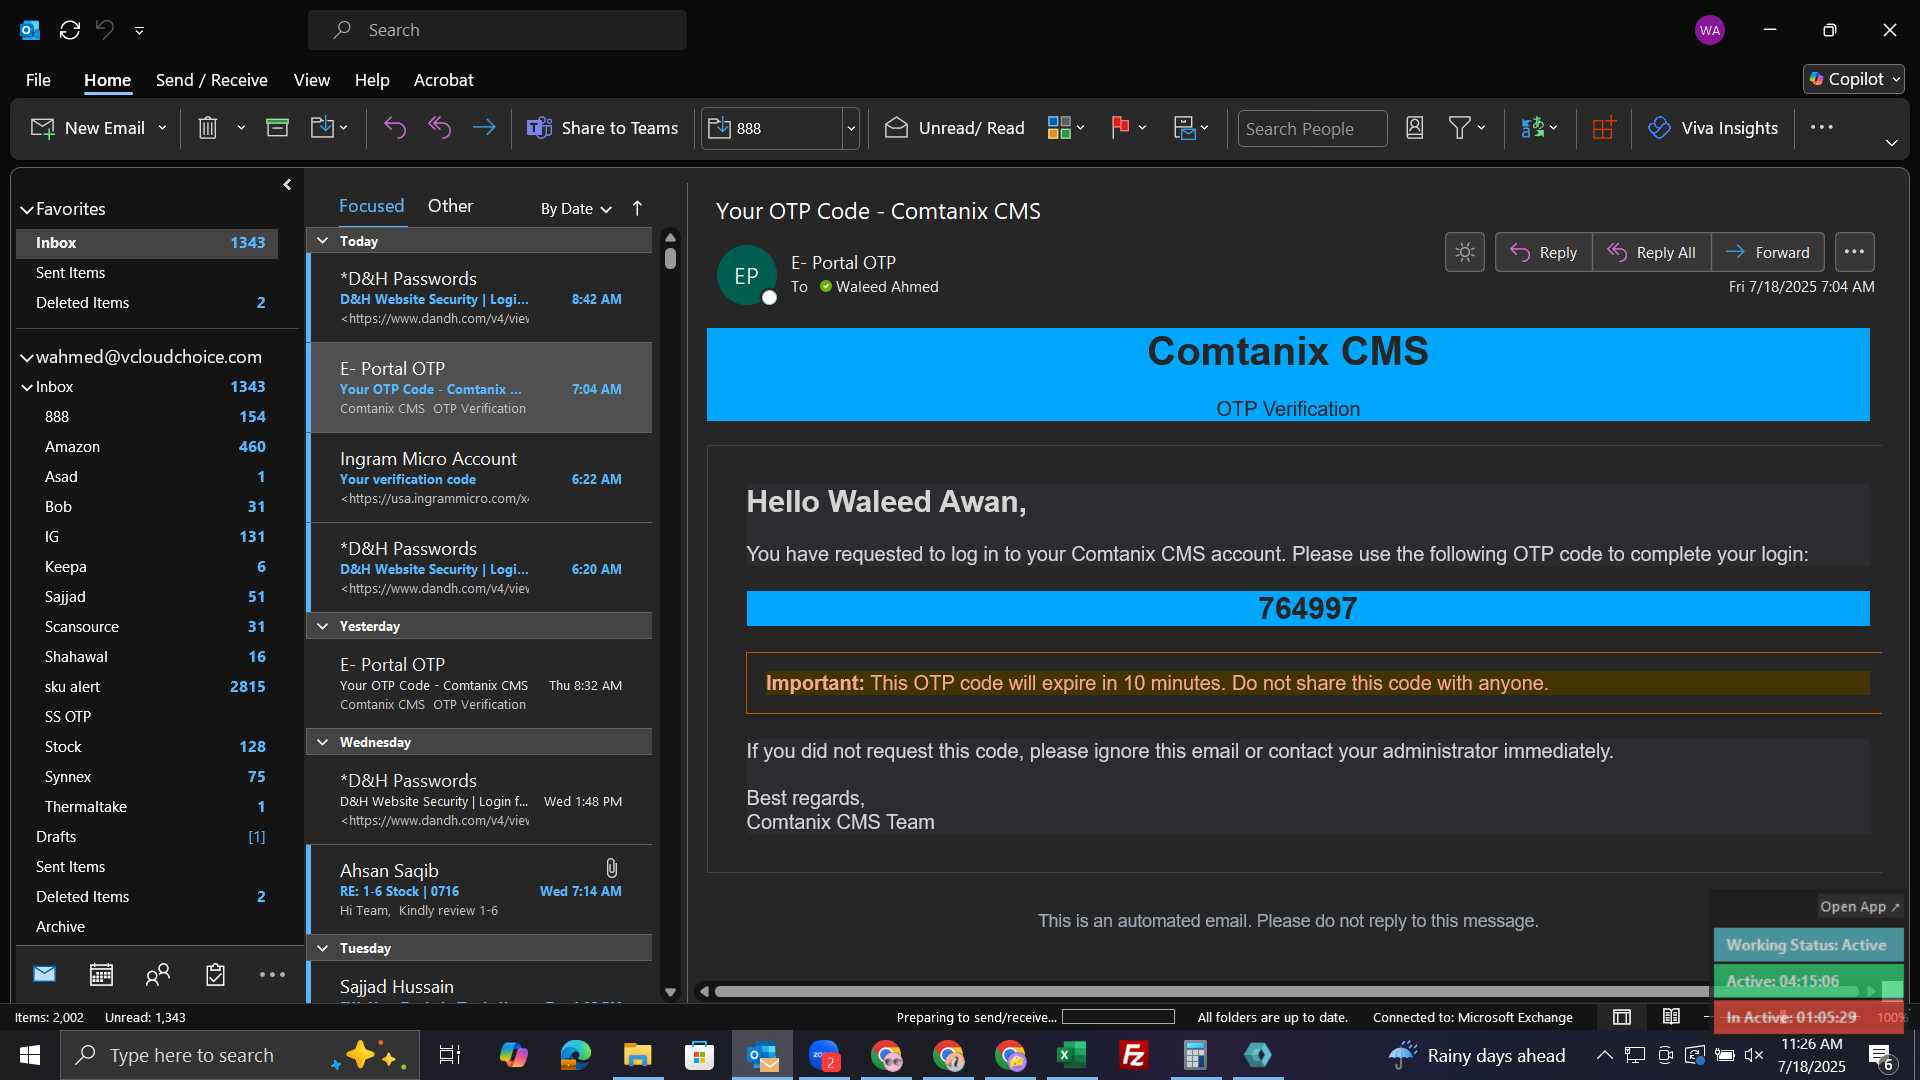Click the Undo arrow in the ribbon
The image size is (1920, 1080).
coord(395,128)
